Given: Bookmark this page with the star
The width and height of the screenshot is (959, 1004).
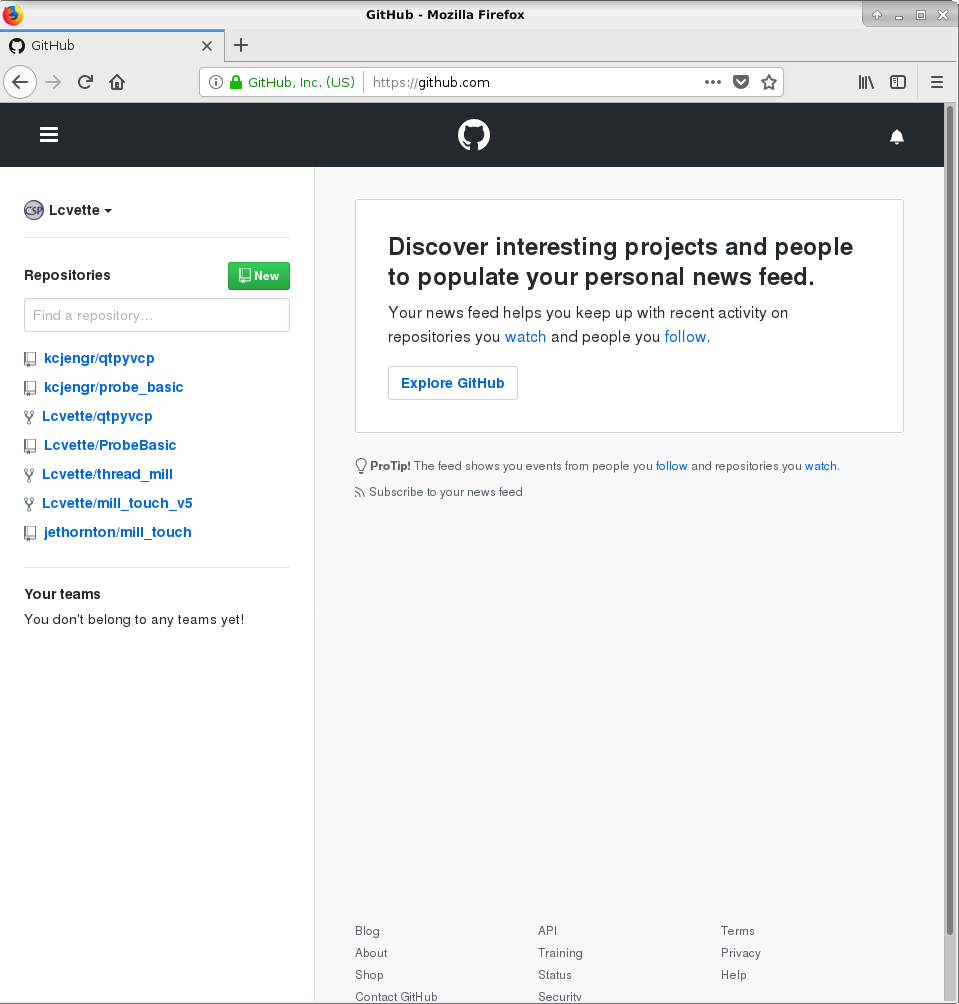Looking at the screenshot, I should pyautogui.click(x=769, y=82).
